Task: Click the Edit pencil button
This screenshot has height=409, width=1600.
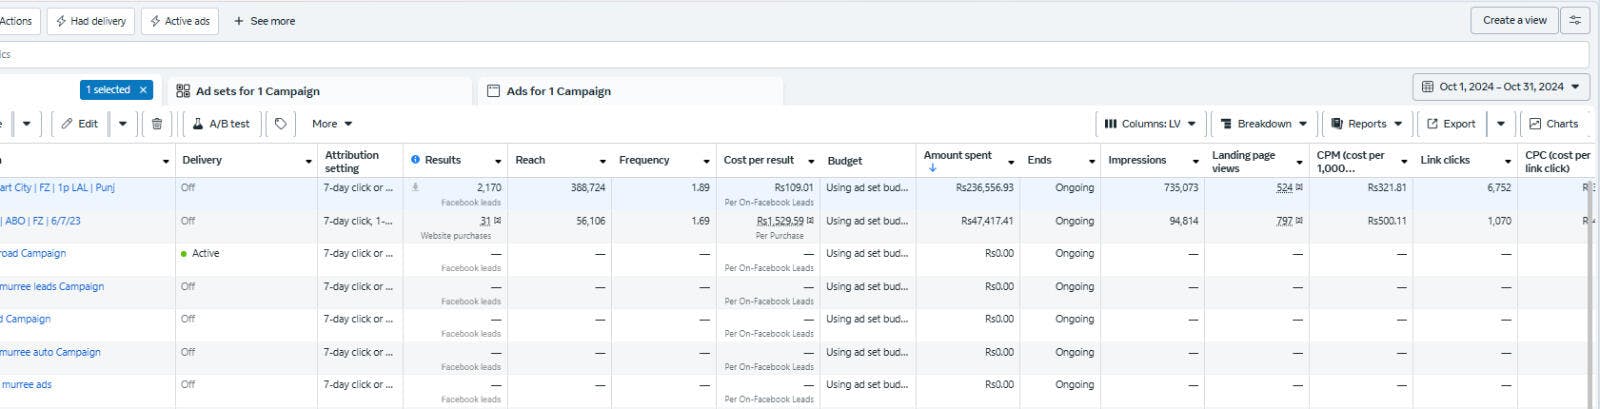Action: (x=79, y=124)
